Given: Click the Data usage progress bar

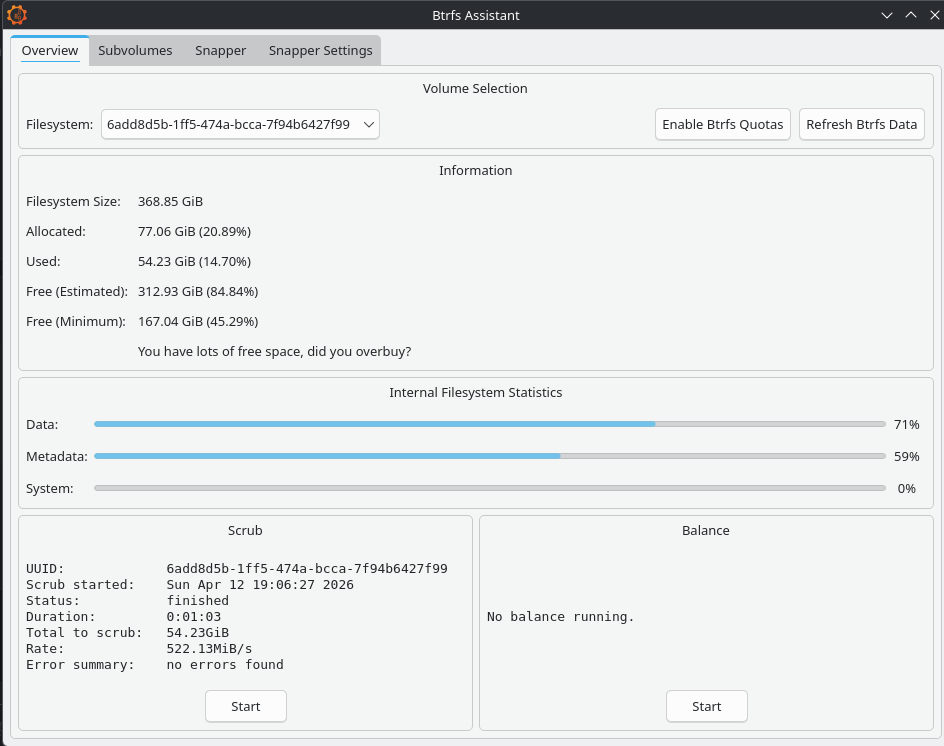Looking at the screenshot, I should click(489, 424).
